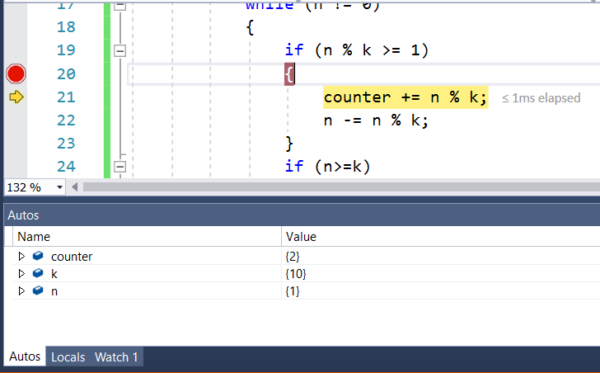Click the k variable cube icon
The height and width of the screenshot is (373, 600).
click(38, 273)
